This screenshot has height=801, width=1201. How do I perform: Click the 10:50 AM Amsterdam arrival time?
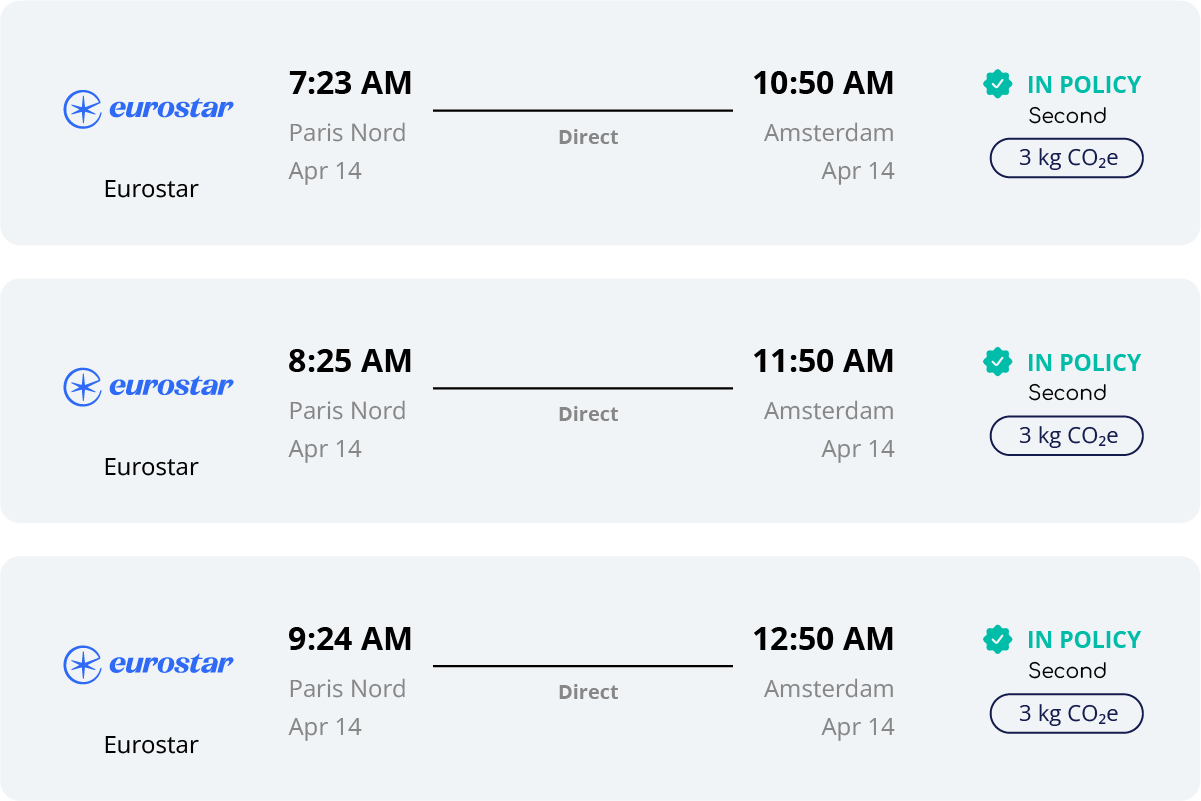(x=823, y=83)
